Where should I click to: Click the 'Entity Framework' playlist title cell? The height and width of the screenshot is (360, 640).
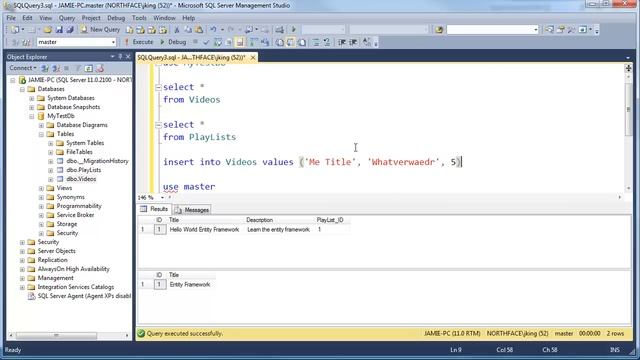pyautogui.click(x=190, y=284)
